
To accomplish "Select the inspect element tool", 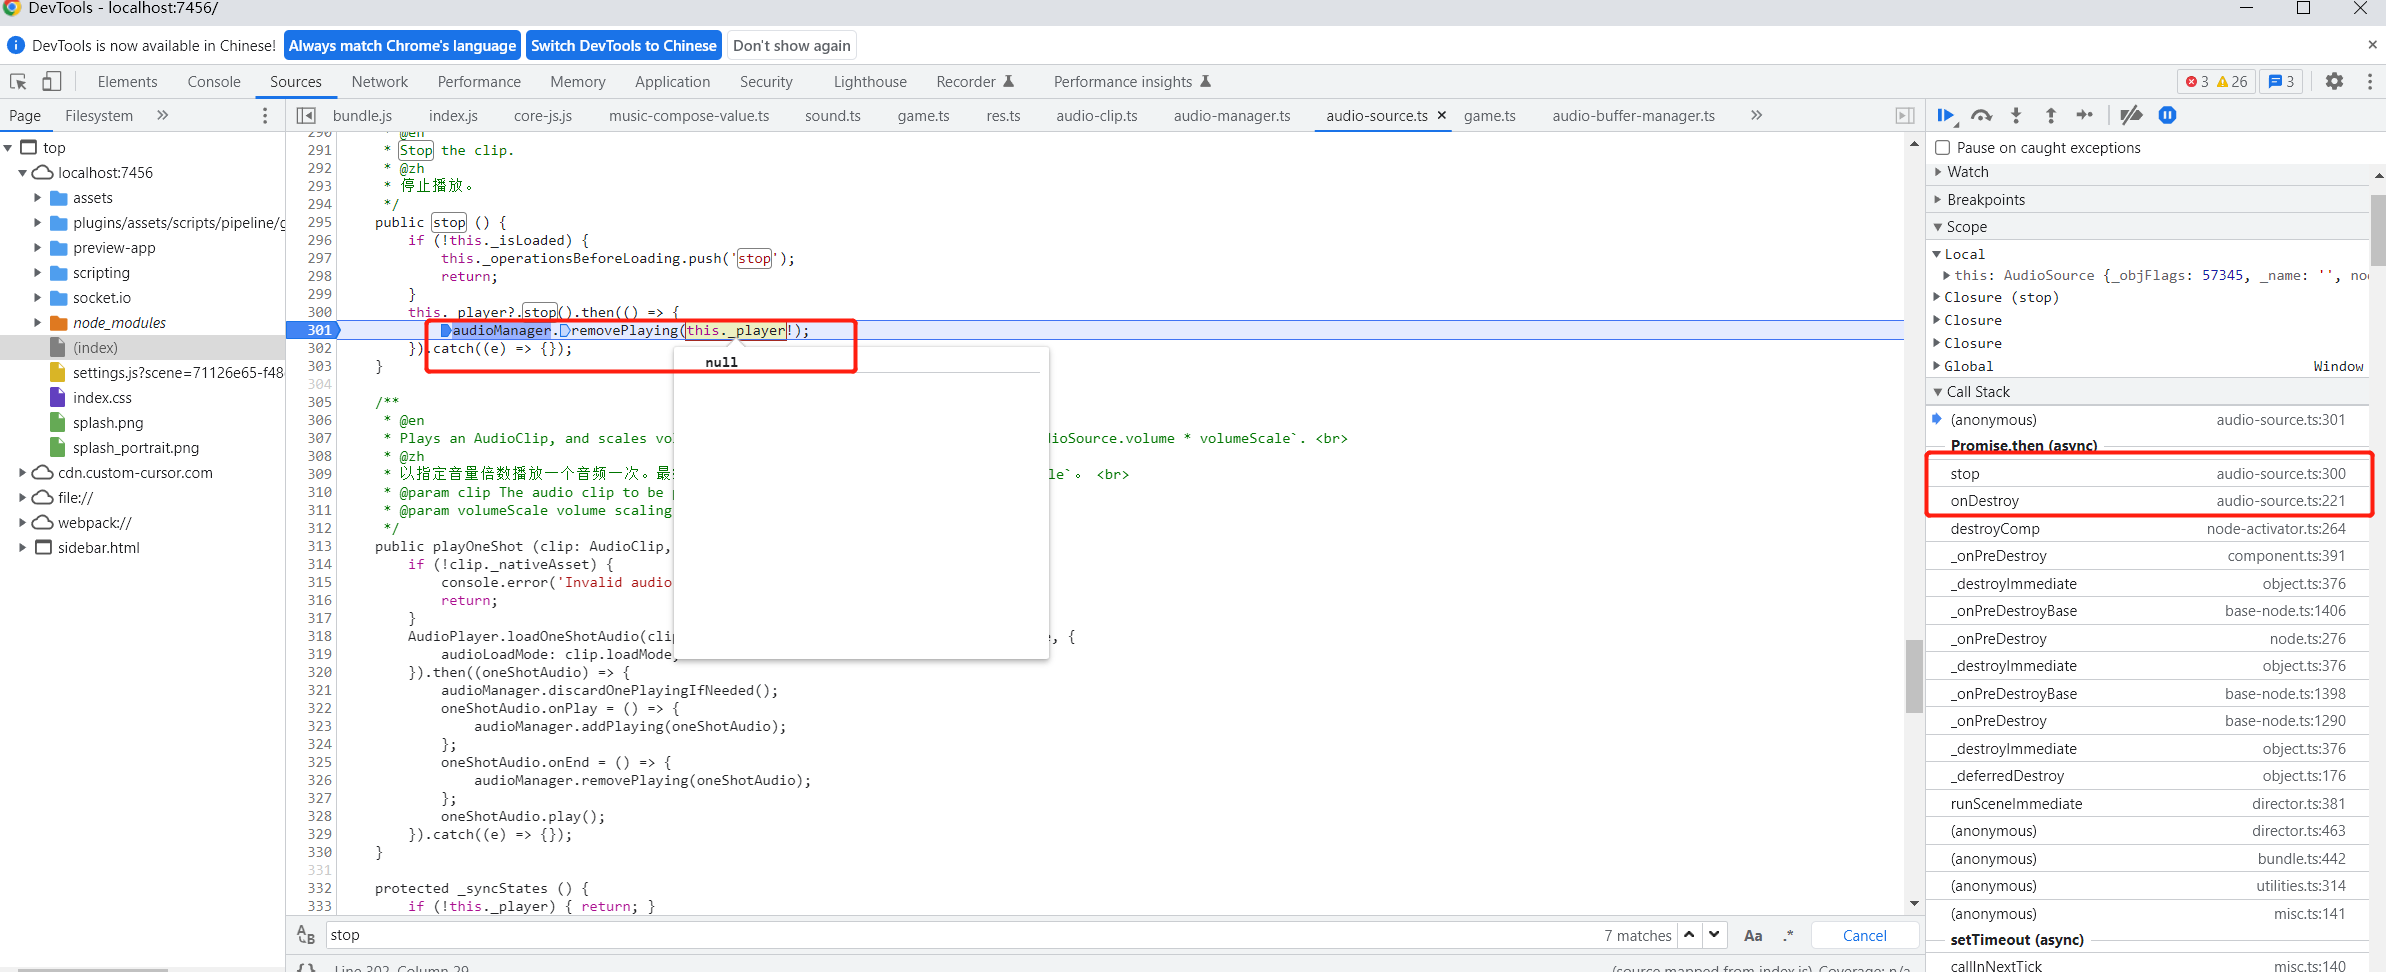I will tap(16, 81).
